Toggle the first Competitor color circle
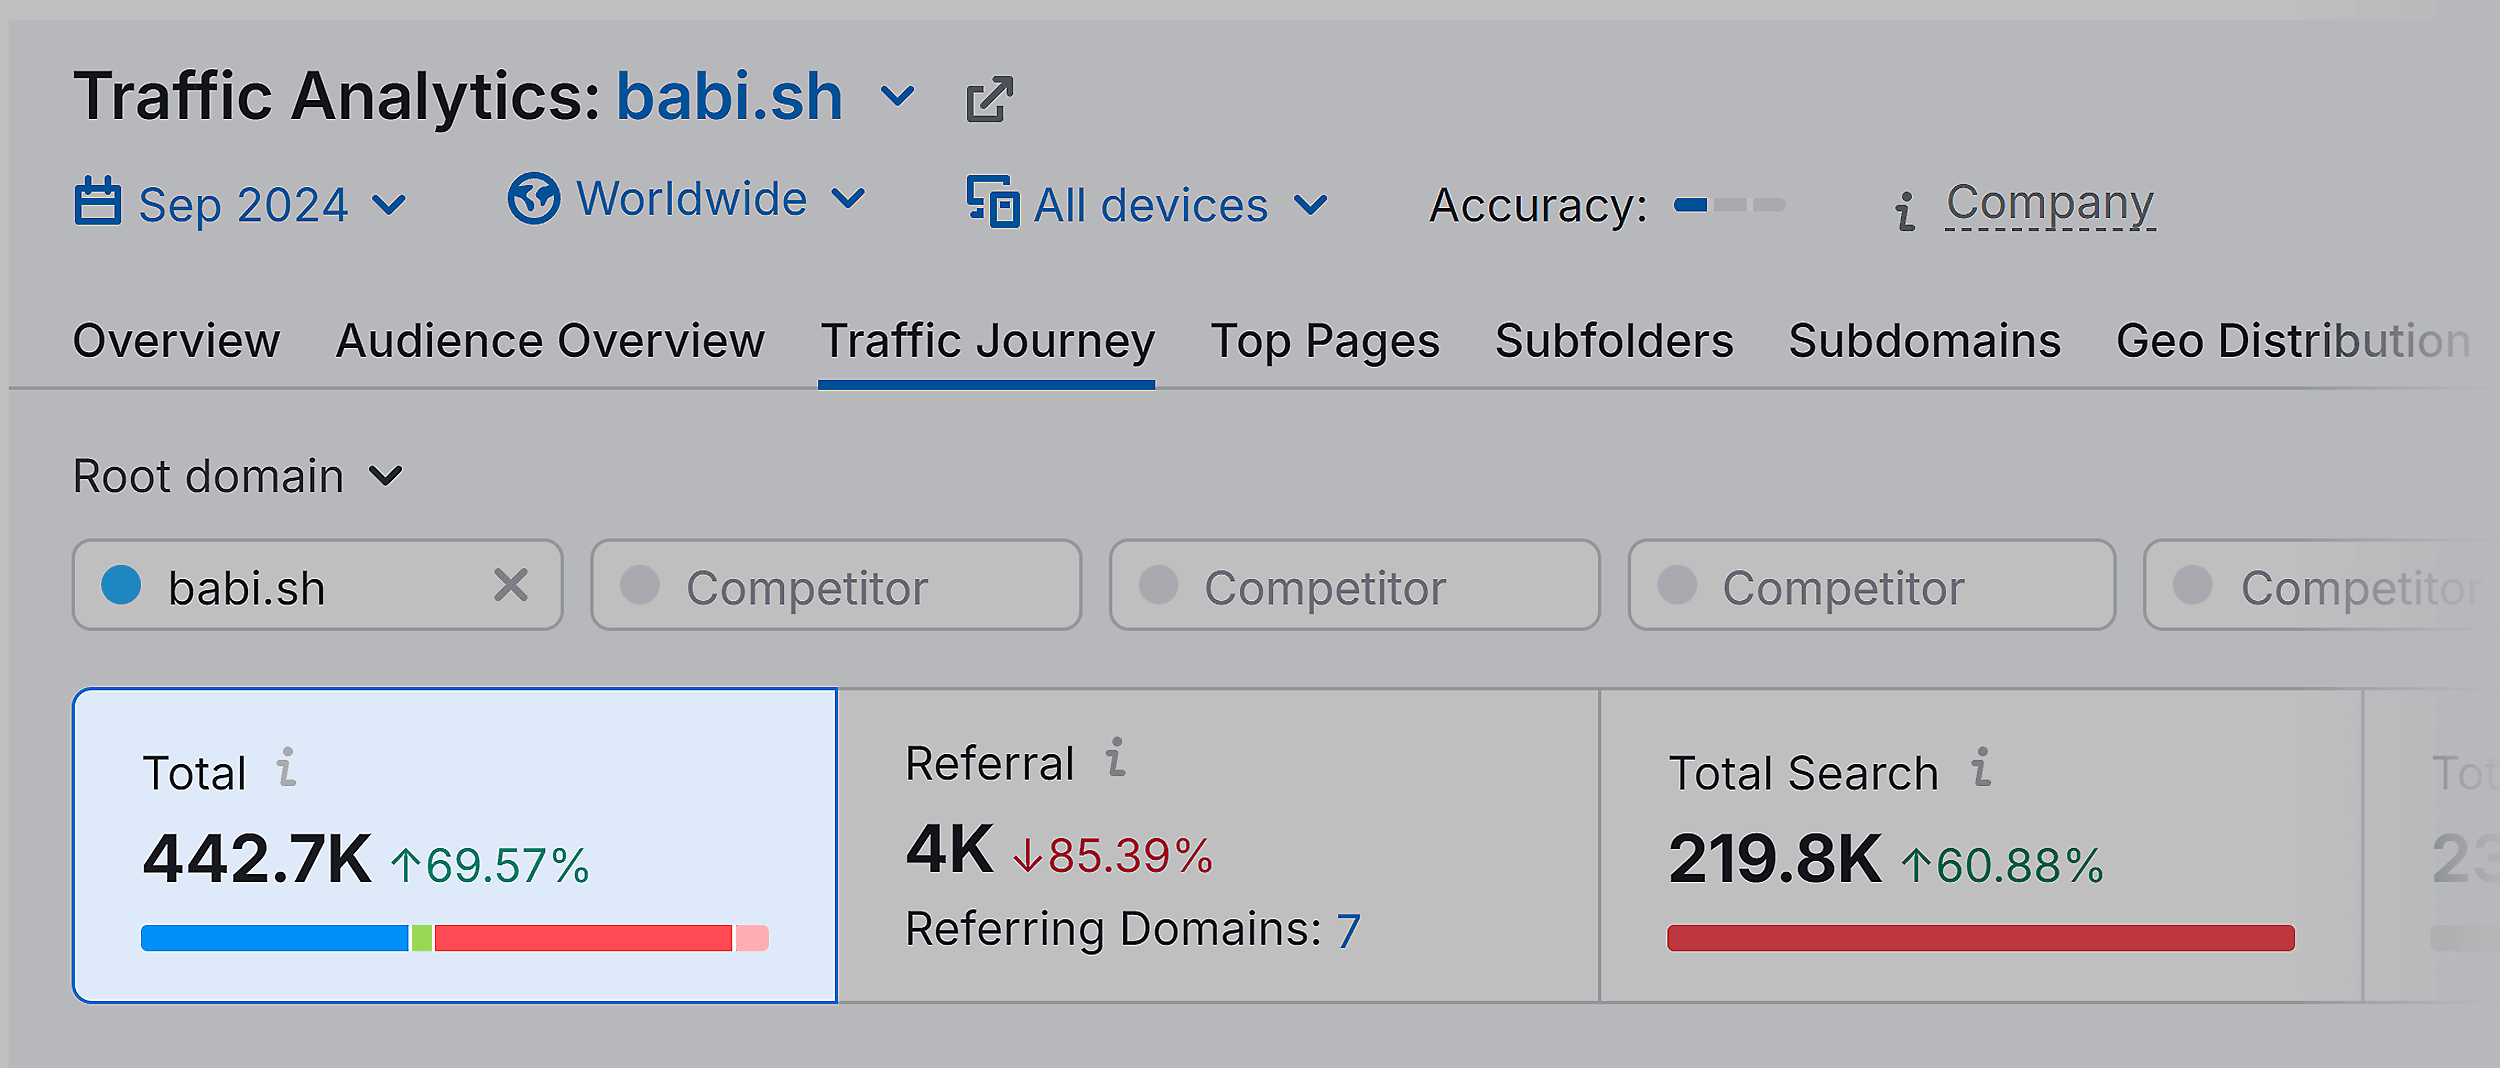 coord(642,585)
